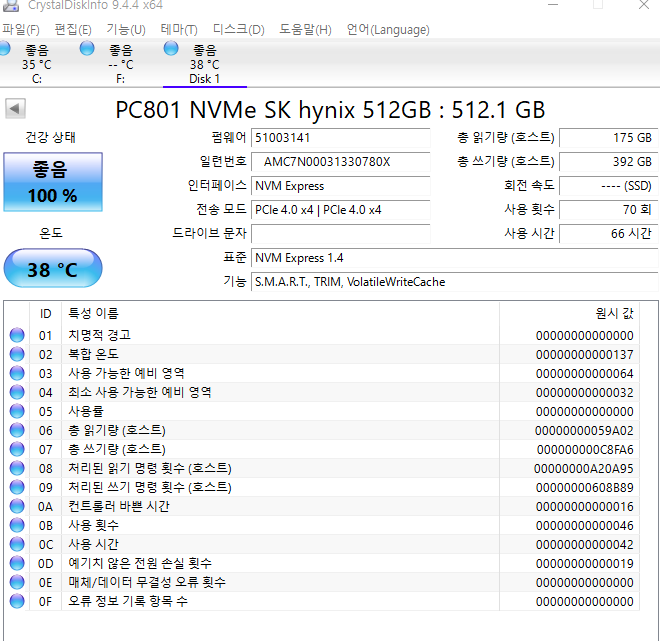Open the 언어(Language) menu
The image size is (660, 641).
388,29
